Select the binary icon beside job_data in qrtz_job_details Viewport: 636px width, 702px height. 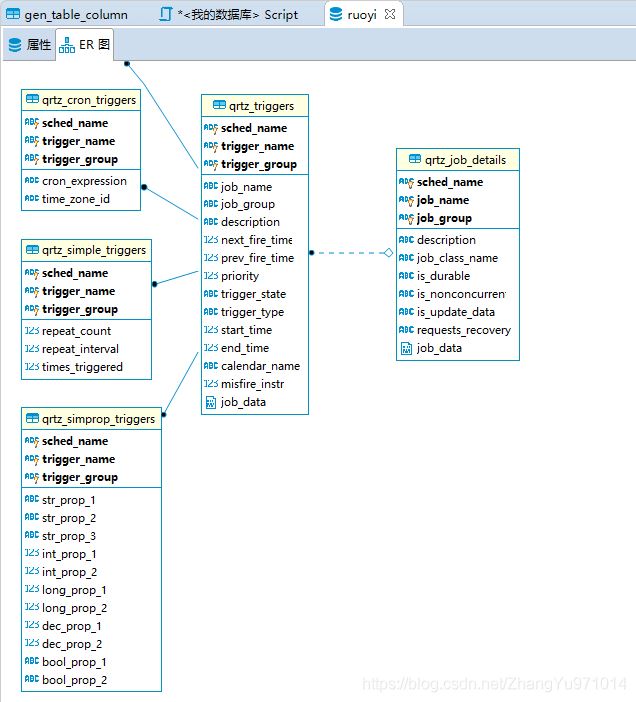click(406, 348)
